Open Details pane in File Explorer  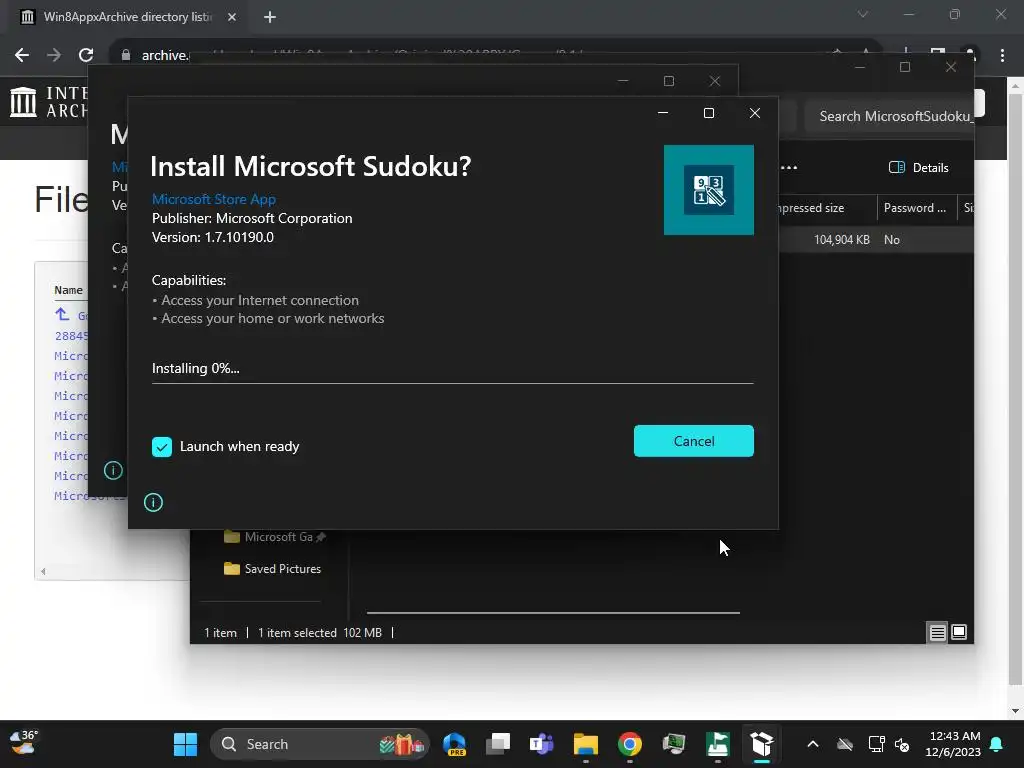pos(919,168)
